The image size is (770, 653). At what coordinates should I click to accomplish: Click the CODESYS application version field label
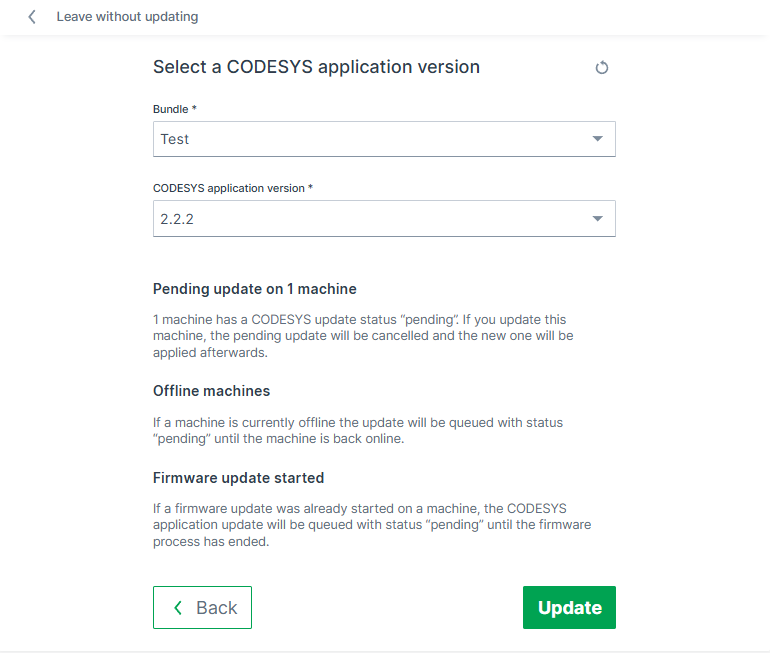tap(229, 188)
